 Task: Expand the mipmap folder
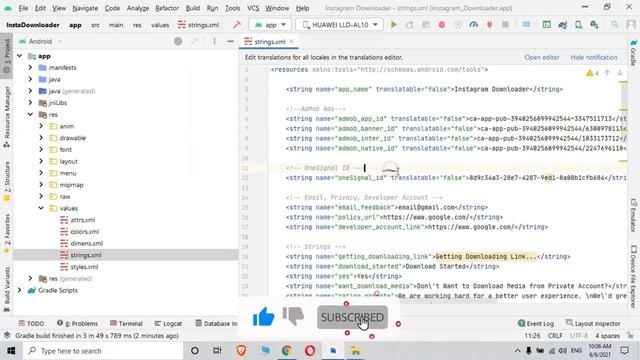point(41,185)
